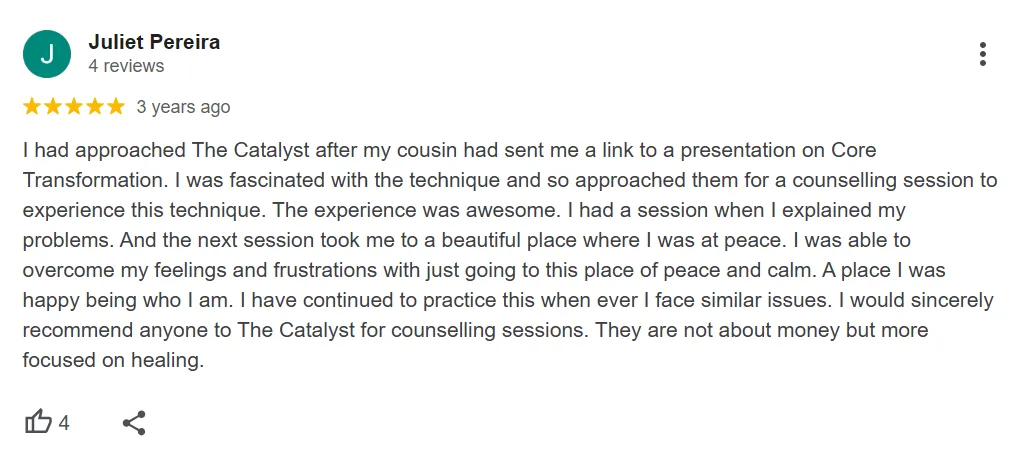This screenshot has width=1019, height=456.
Task: Share this review via share icon
Action: 134,422
